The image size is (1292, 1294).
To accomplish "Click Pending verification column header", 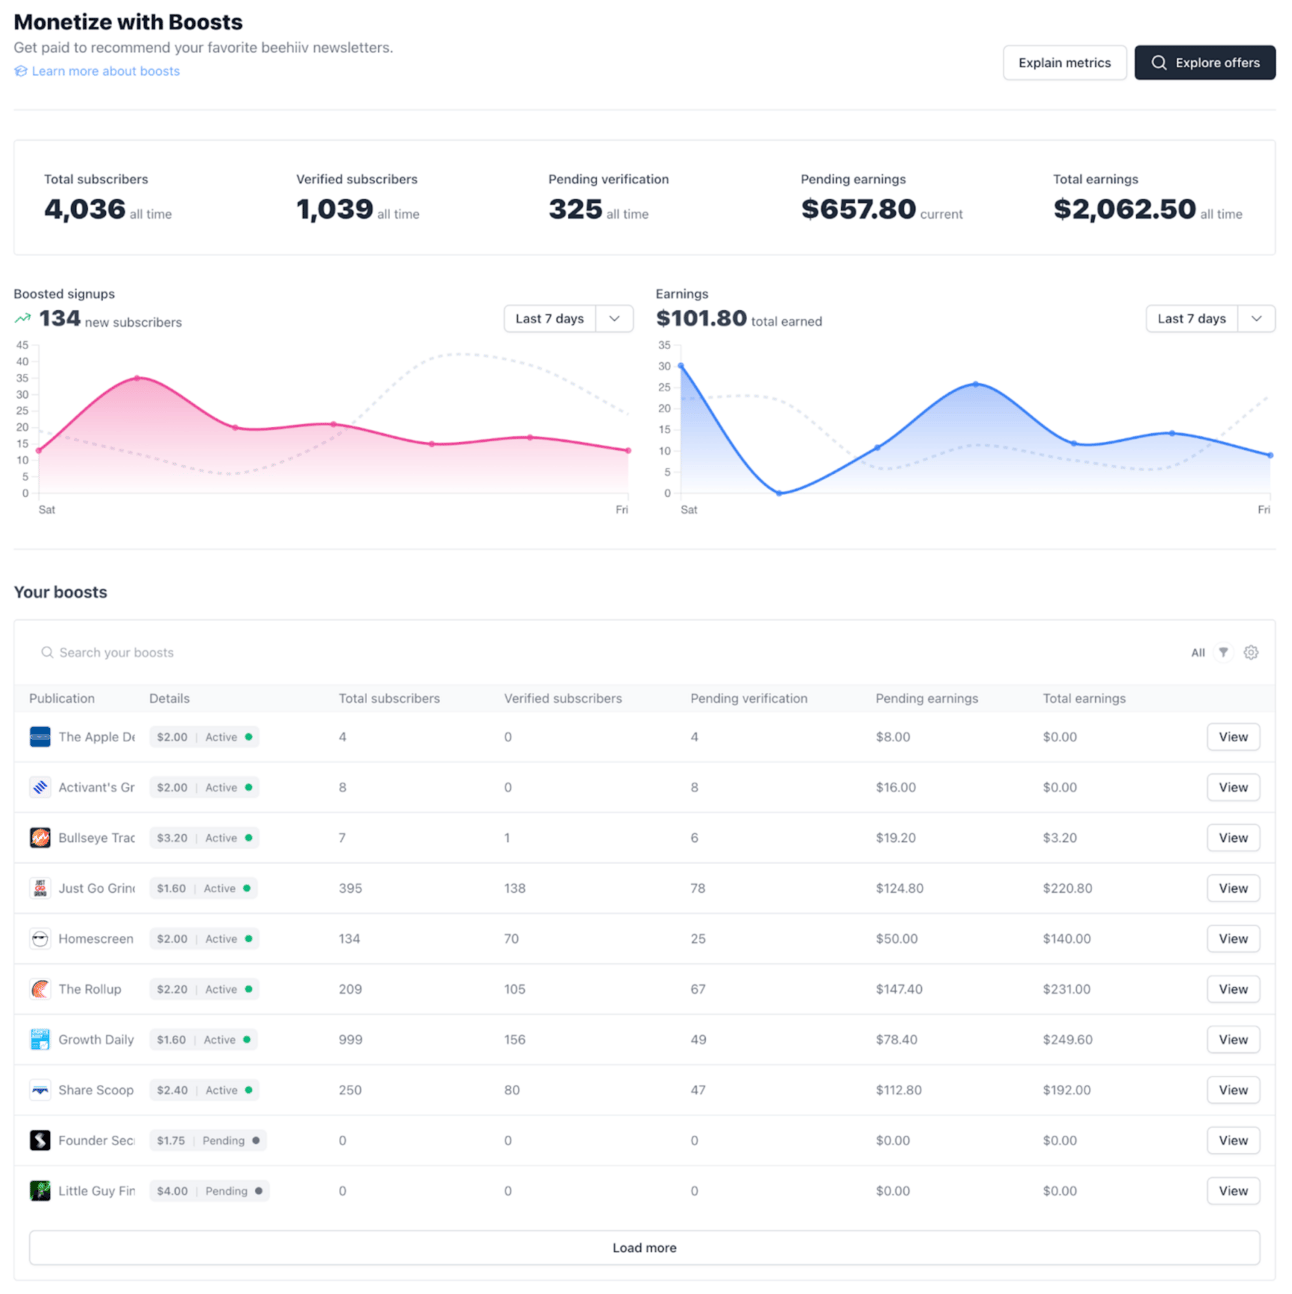I will click(749, 699).
